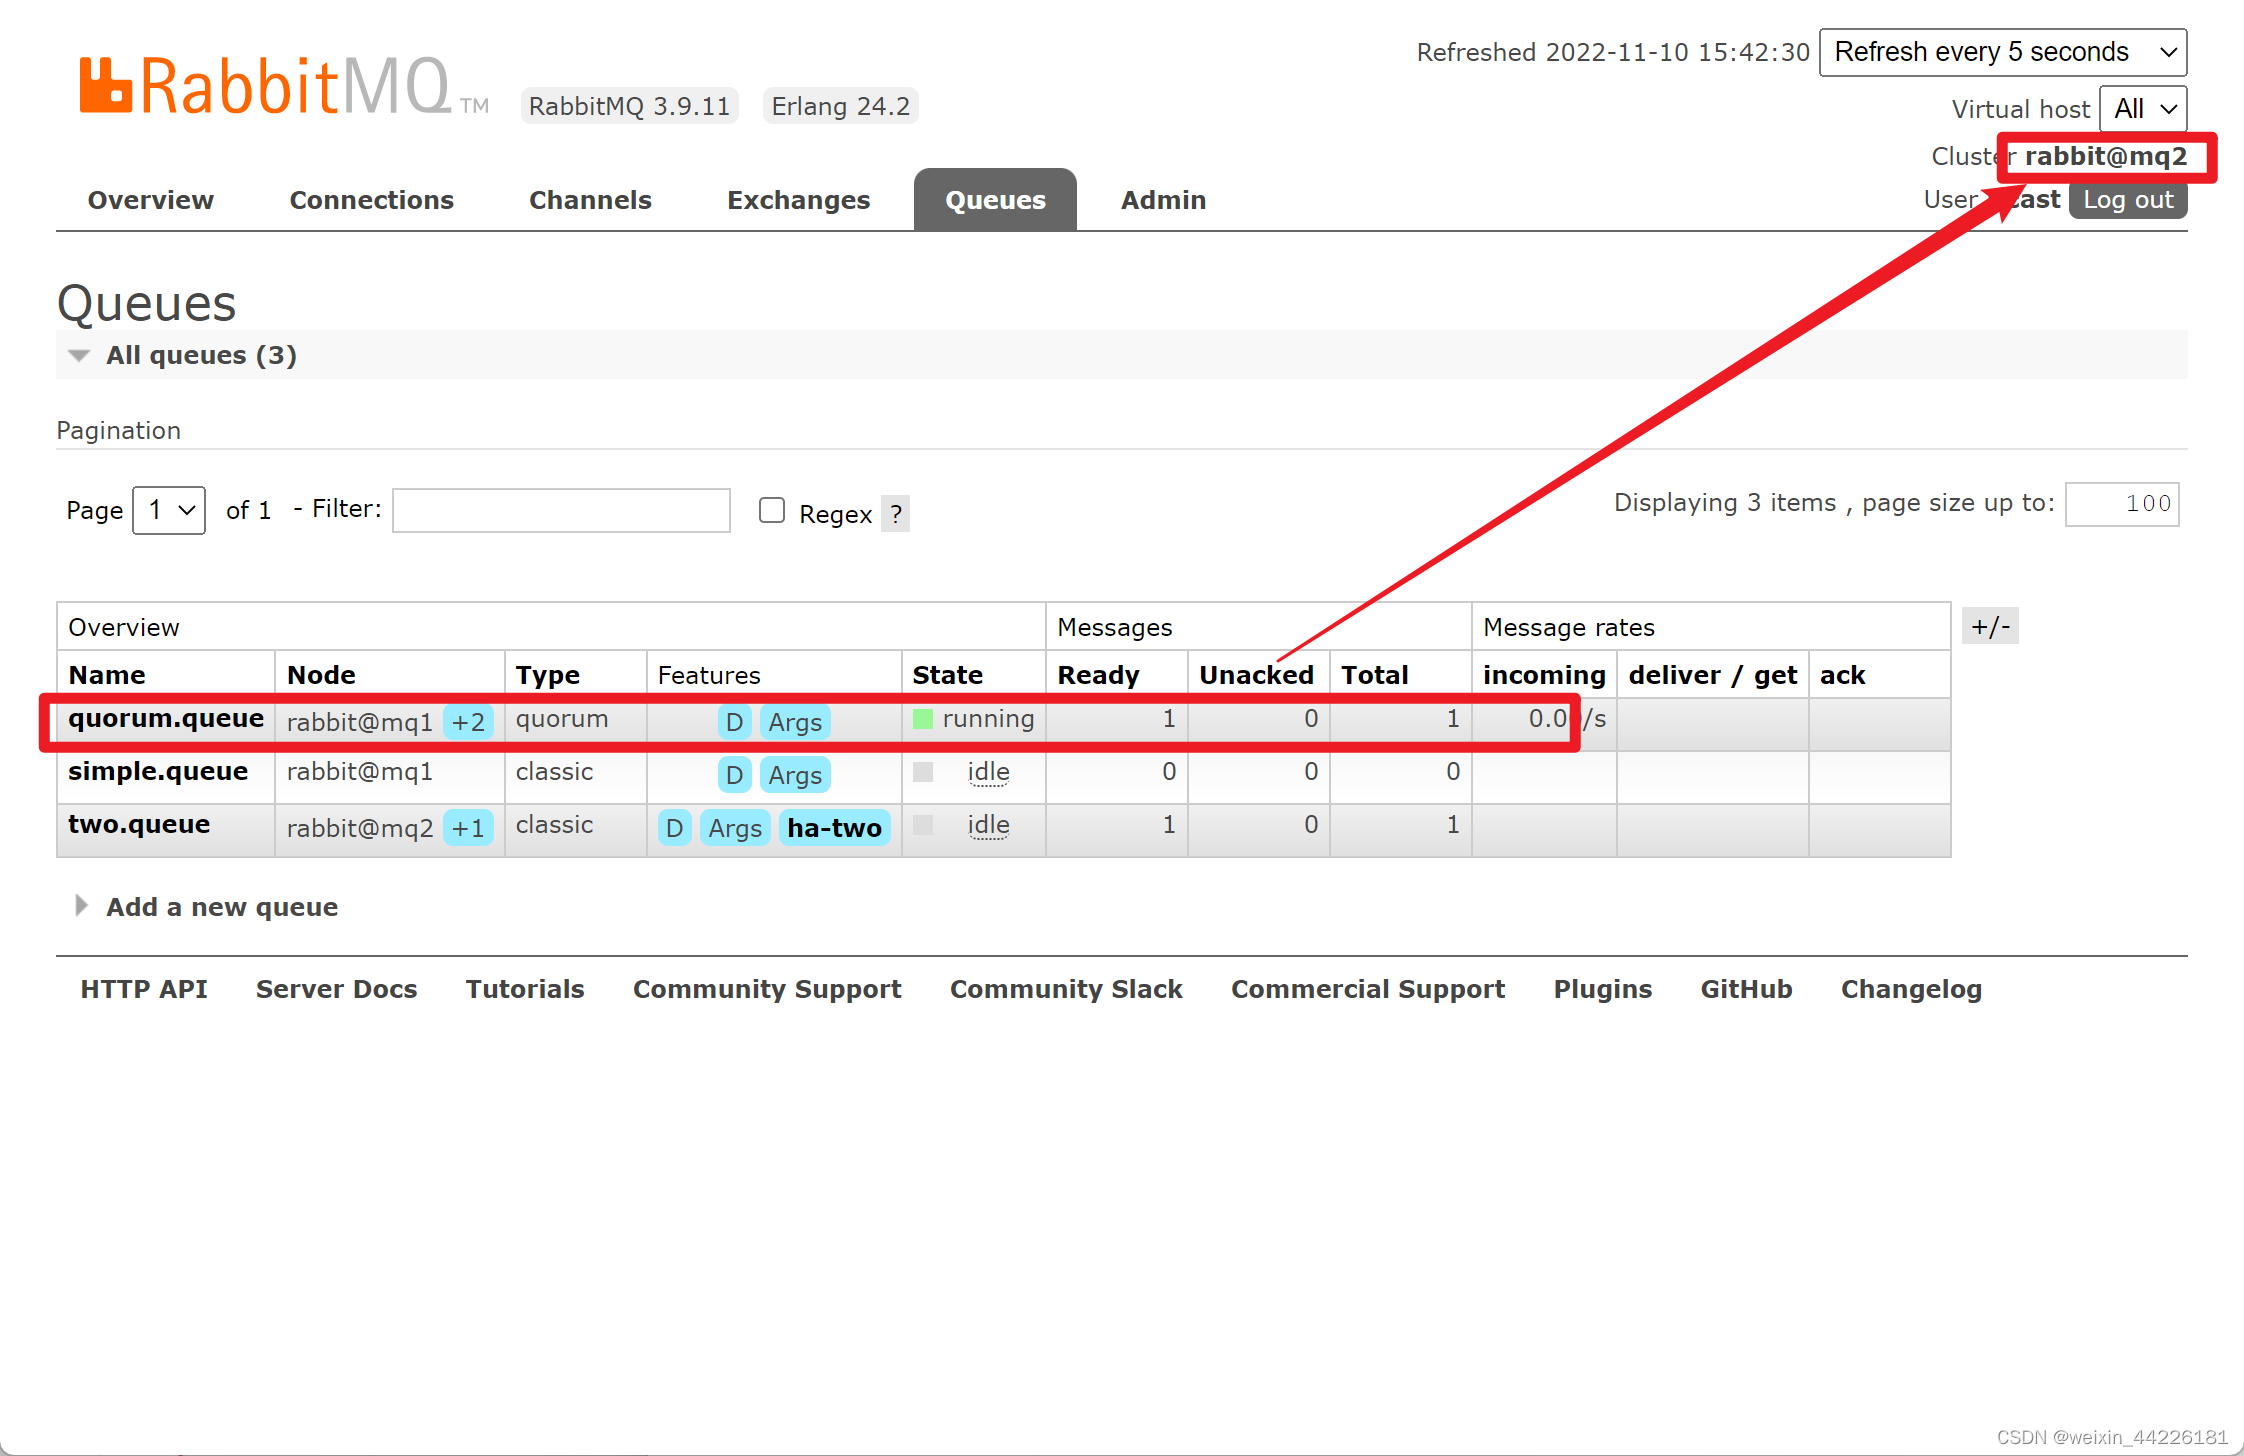Open the Plugins footer link
Screen dimensions: 2244x1456
1603,989
